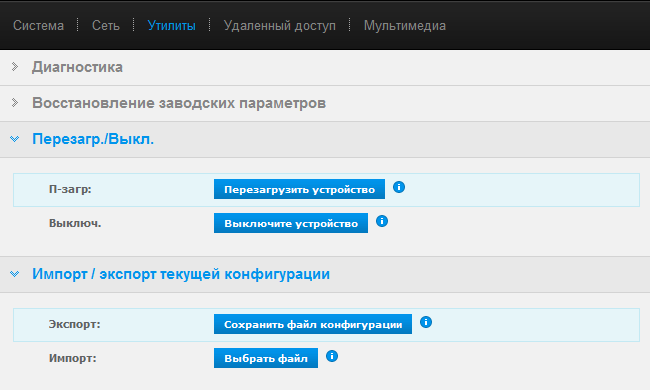This screenshot has width=650, height=390.
Task: Collapse the Перезагр./Выкл. section chevron
Action: coord(15,139)
